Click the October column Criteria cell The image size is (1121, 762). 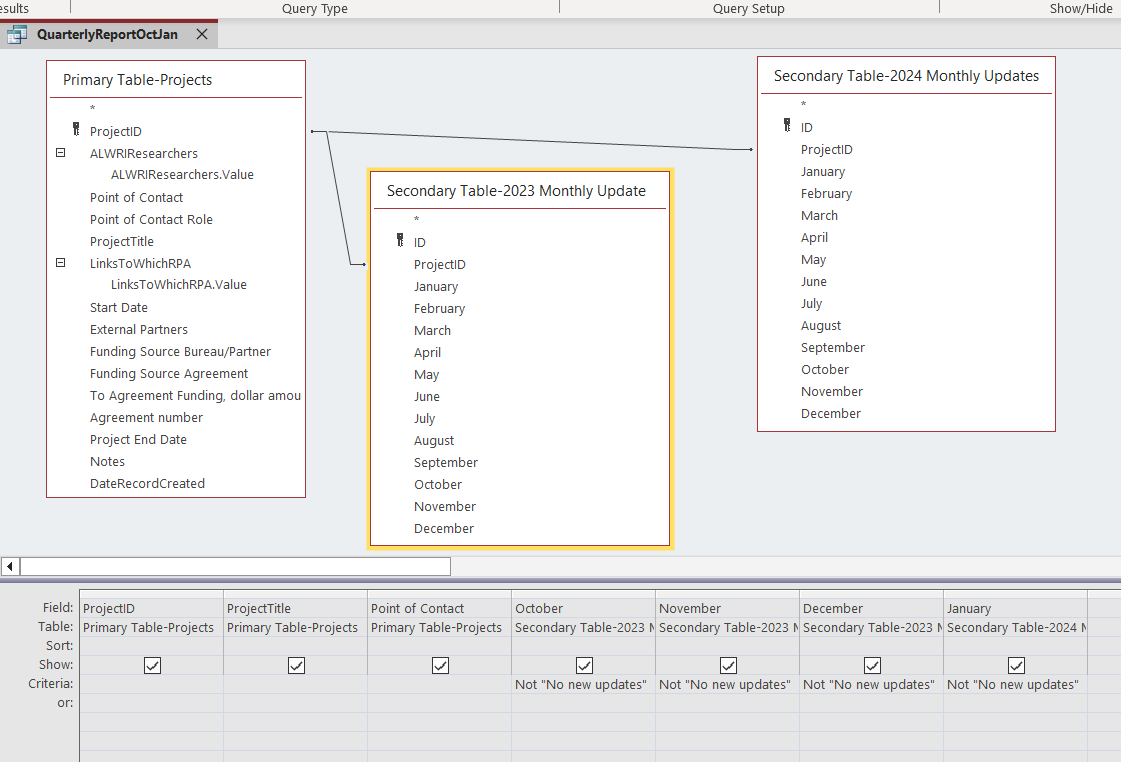click(x=583, y=684)
